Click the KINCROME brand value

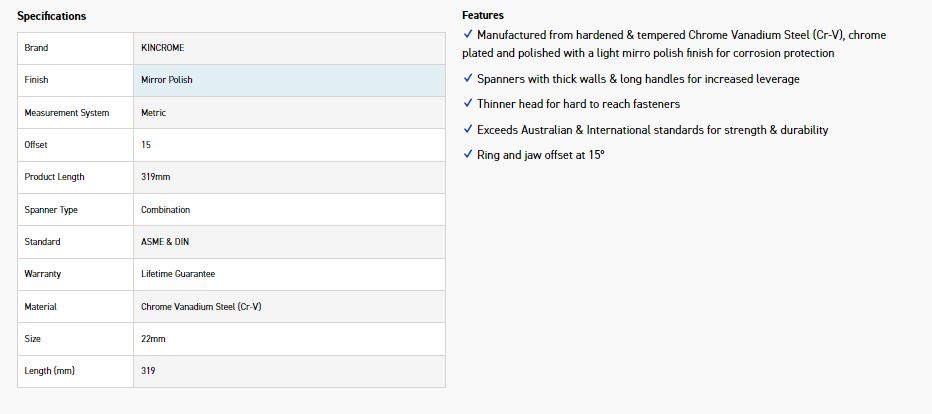point(162,48)
